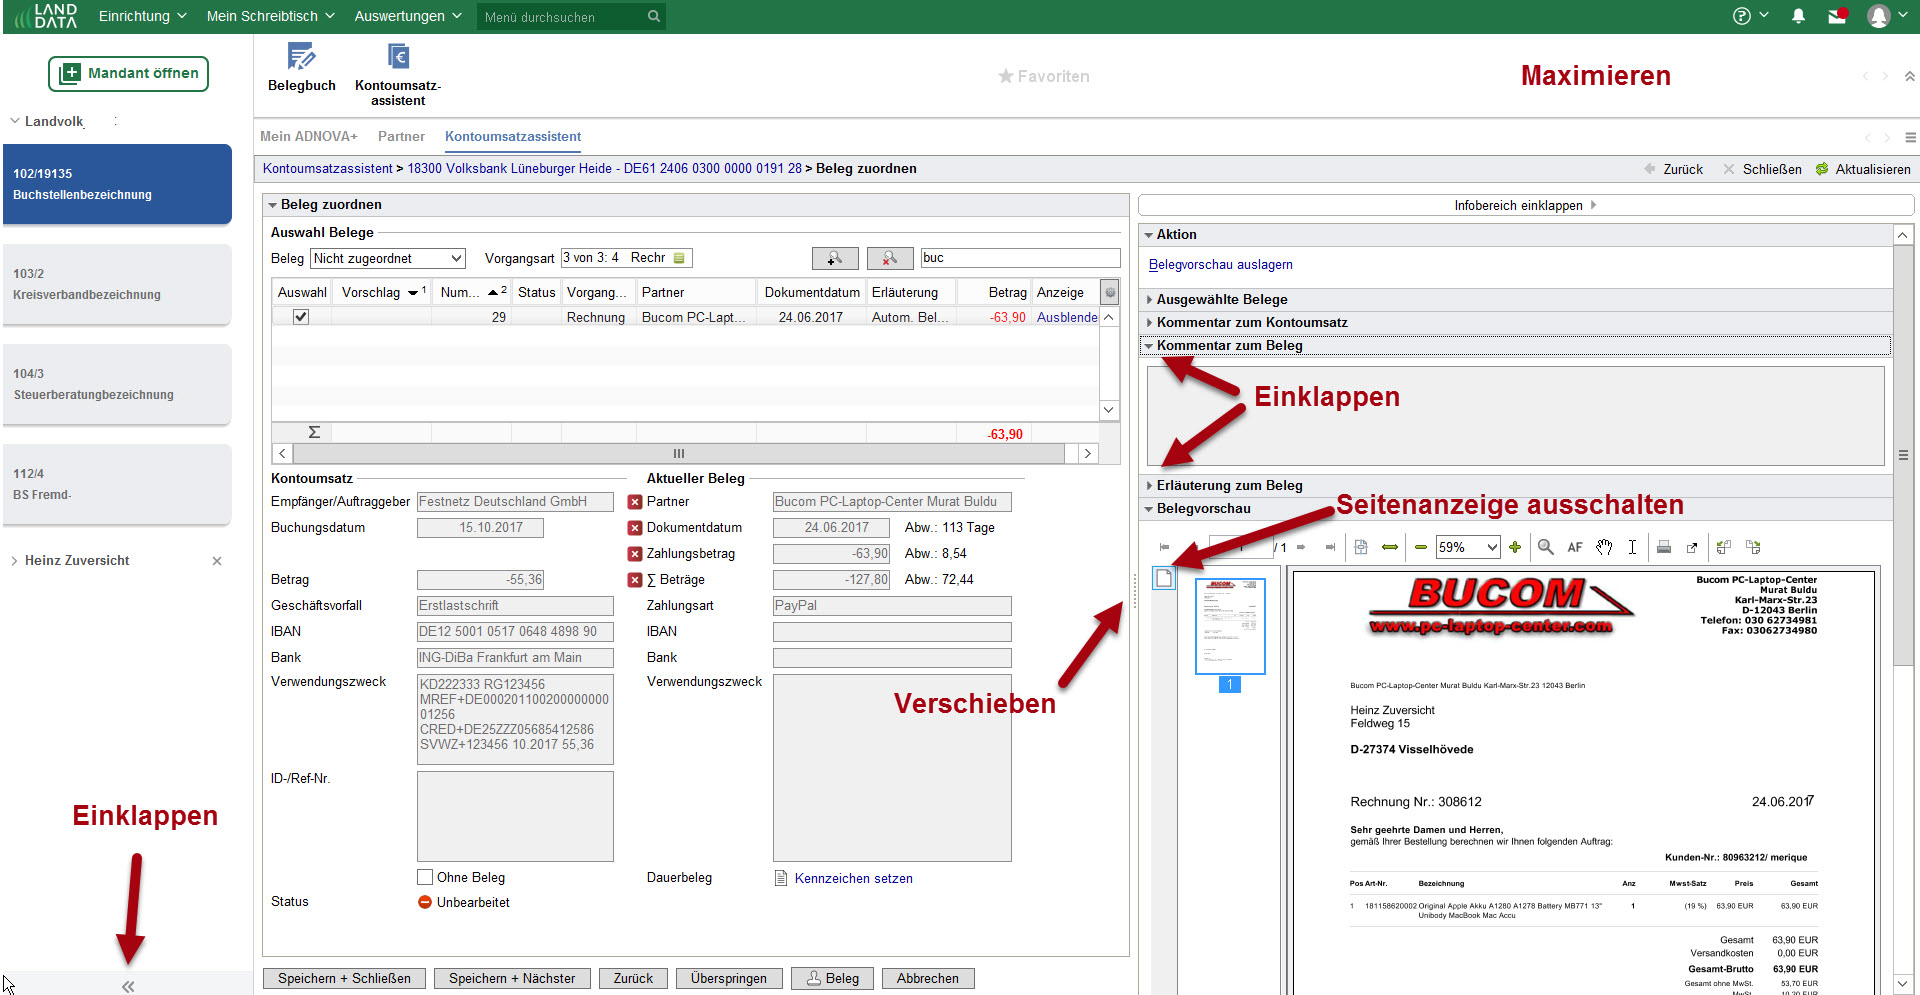Open the Beleg 'Nicht zugeordnet' dropdown
The width and height of the screenshot is (1920, 995).
pyautogui.click(x=388, y=258)
